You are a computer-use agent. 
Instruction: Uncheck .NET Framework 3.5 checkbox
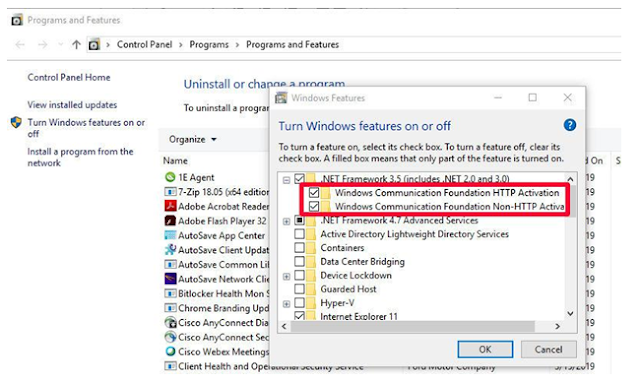click(x=299, y=178)
